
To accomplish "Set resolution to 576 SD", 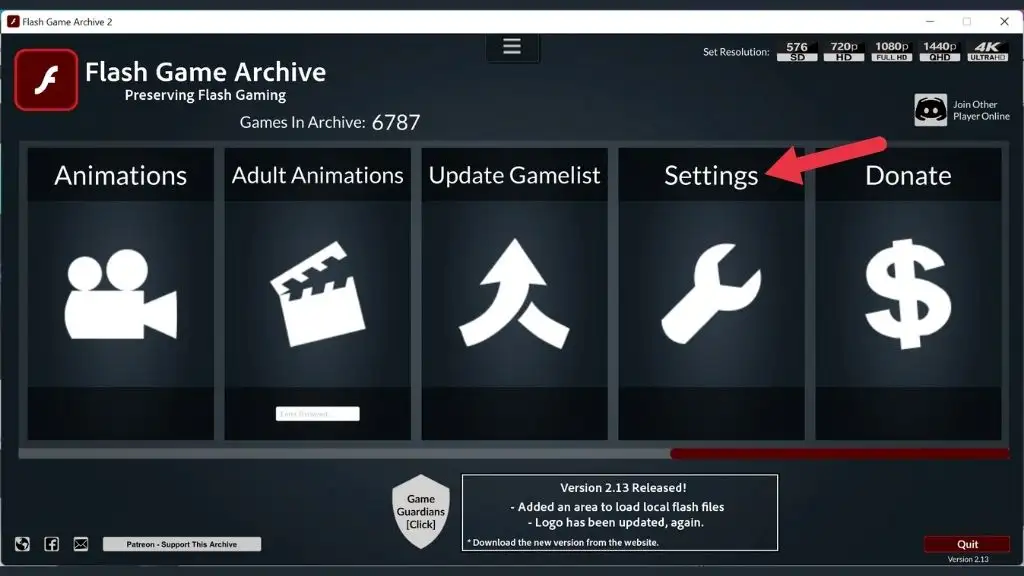I will (x=797, y=52).
